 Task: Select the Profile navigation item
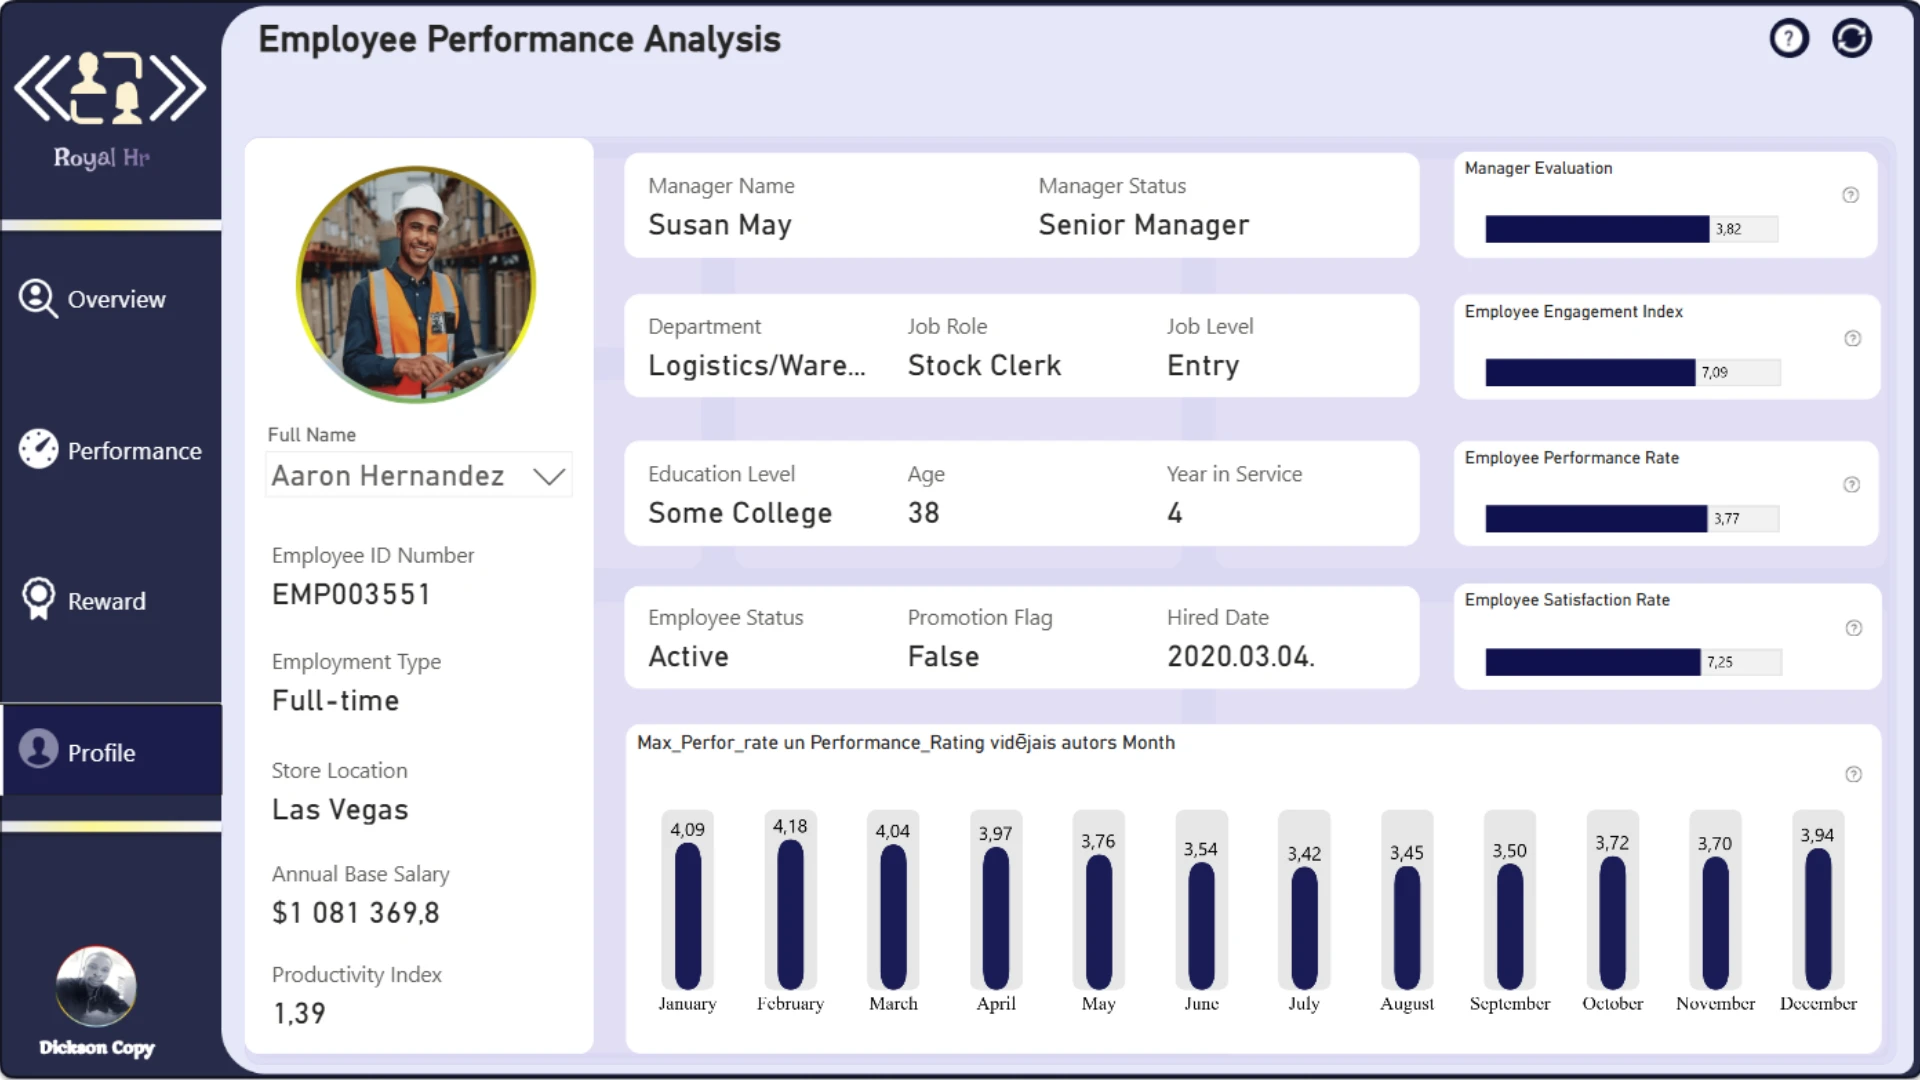point(100,752)
